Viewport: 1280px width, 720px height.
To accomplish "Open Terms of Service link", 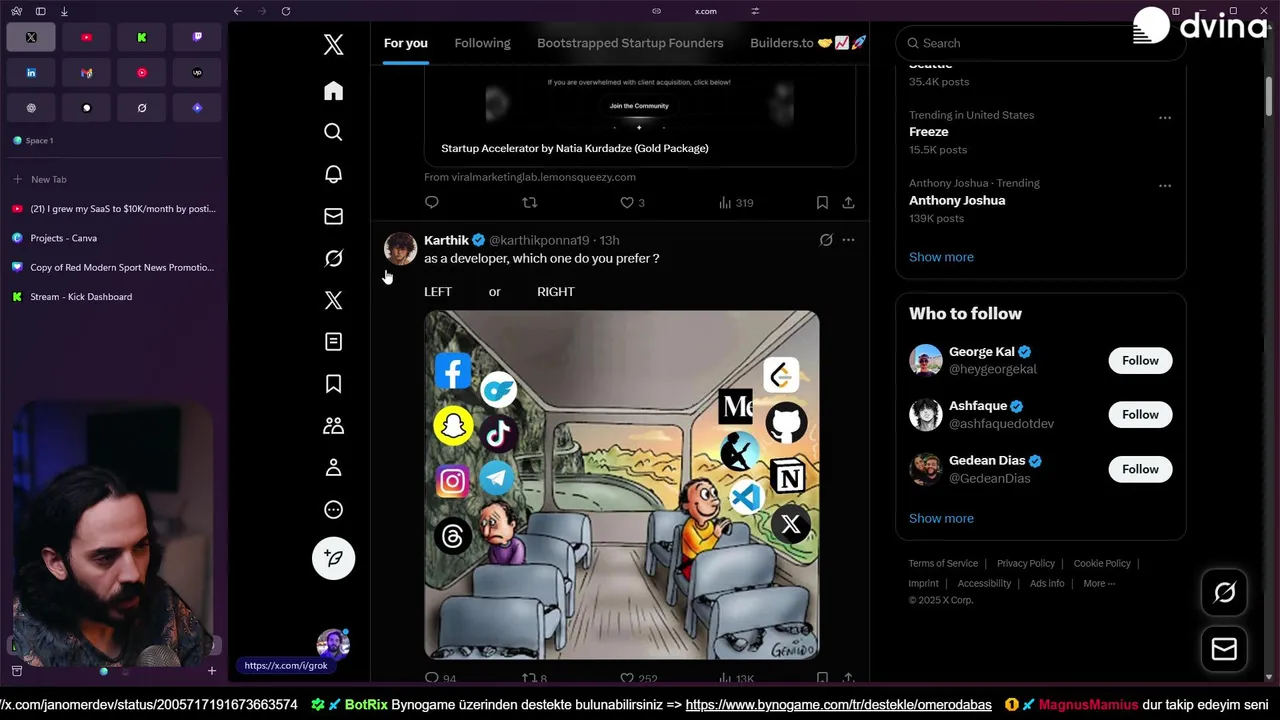I will [943, 563].
